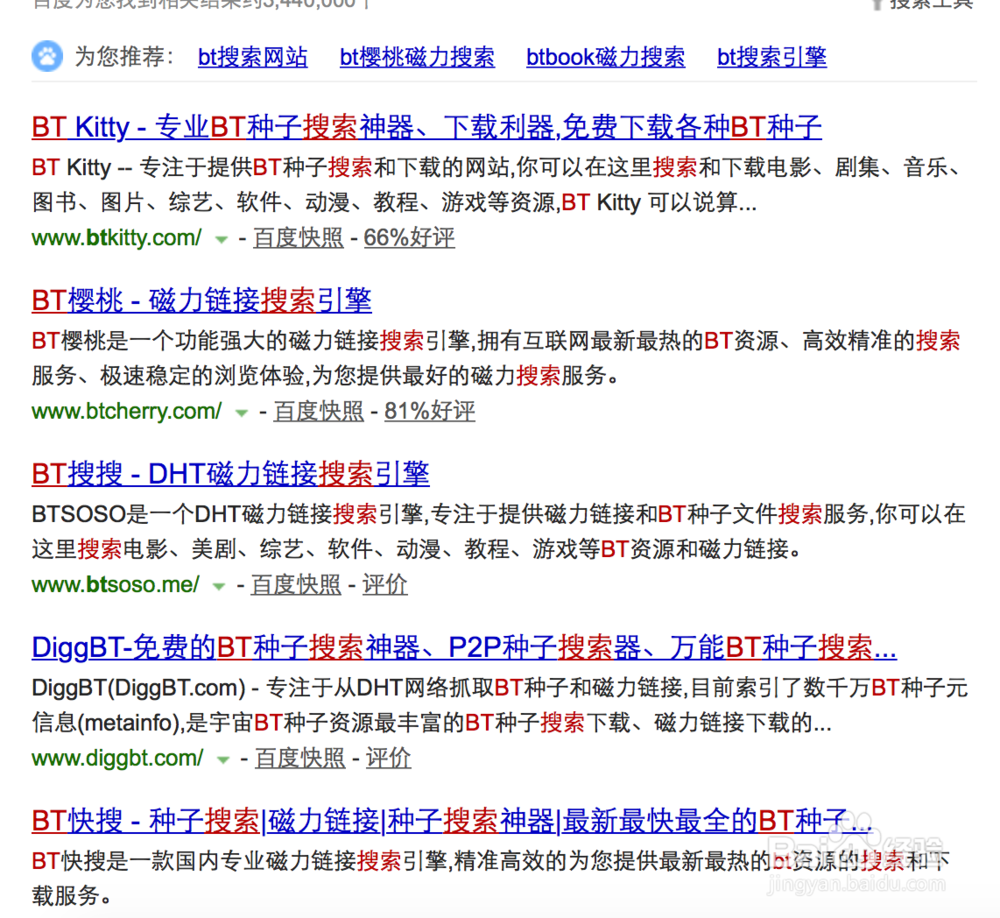The image size is (1000, 918).
Task: Click the 为您推荐 label text
Action: click(124, 57)
